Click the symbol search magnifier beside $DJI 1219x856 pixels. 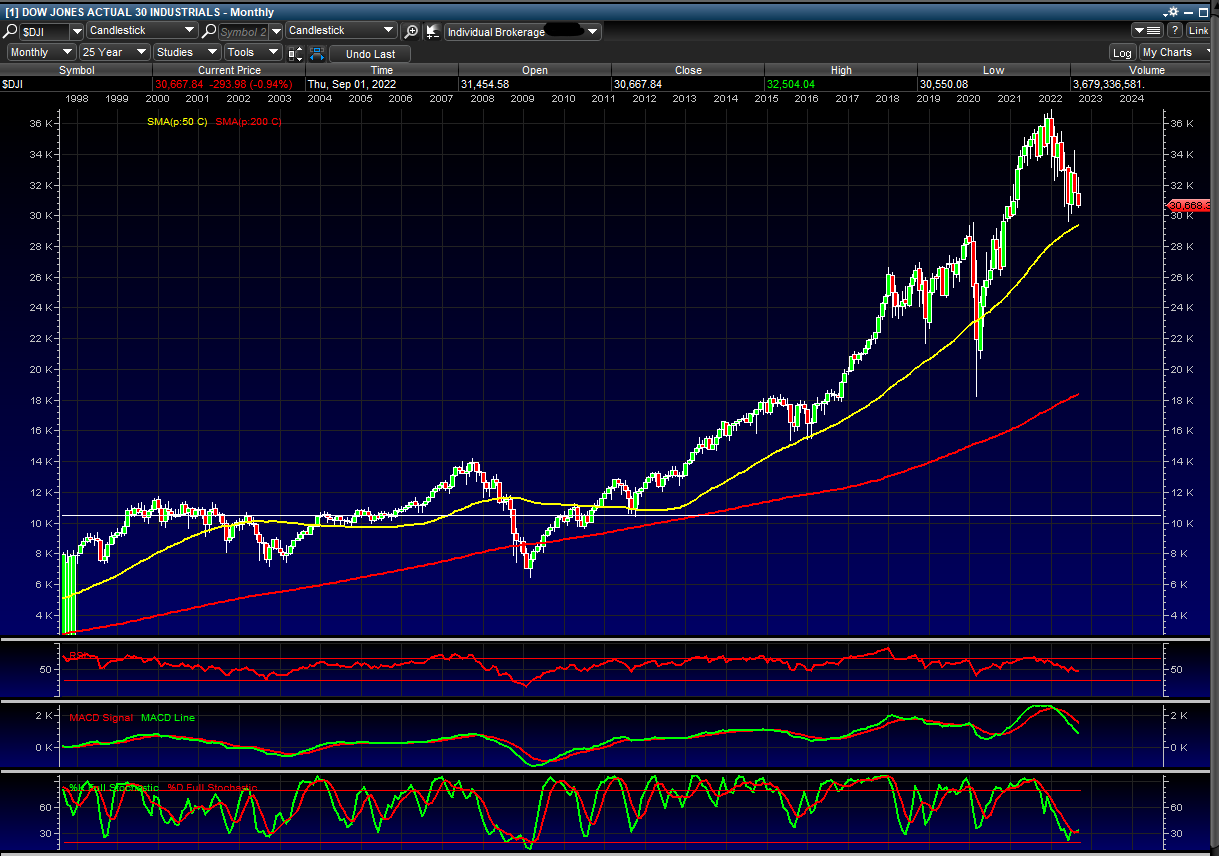pos(11,32)
